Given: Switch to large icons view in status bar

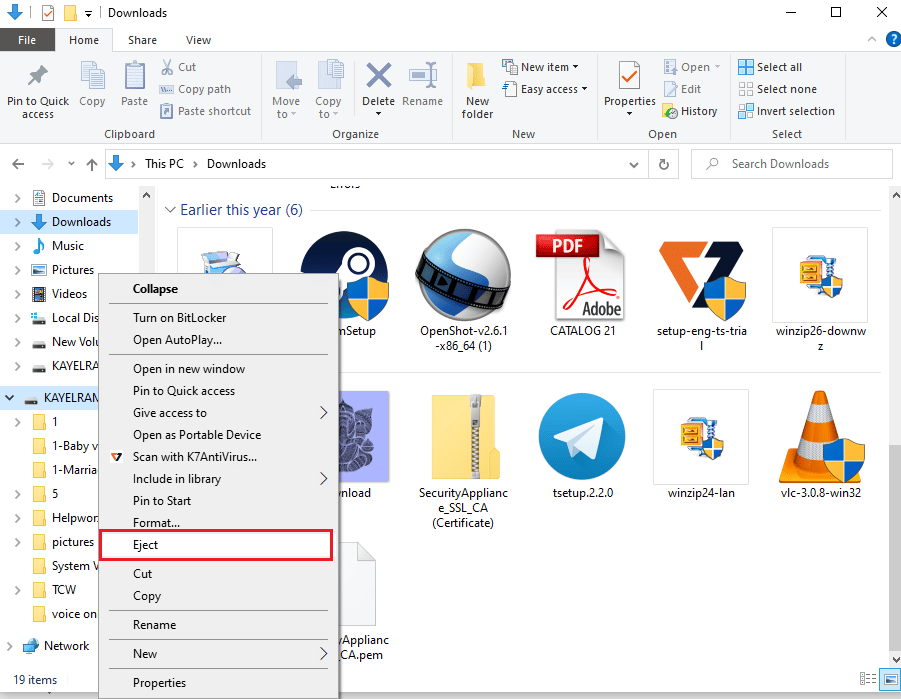Looking at the screenshot, I should click(891, 679).
